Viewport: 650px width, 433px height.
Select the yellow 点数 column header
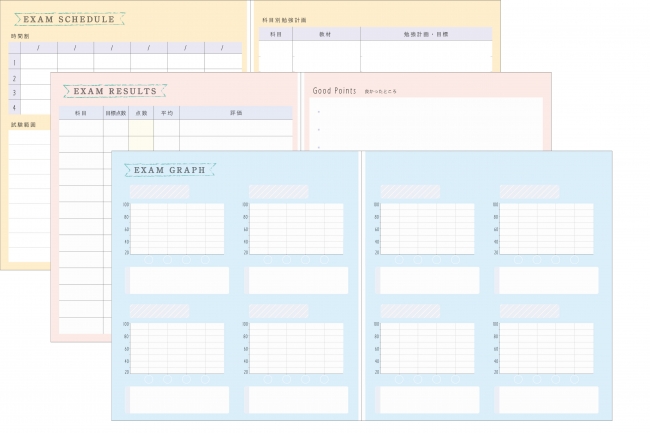tap(141, 114)
